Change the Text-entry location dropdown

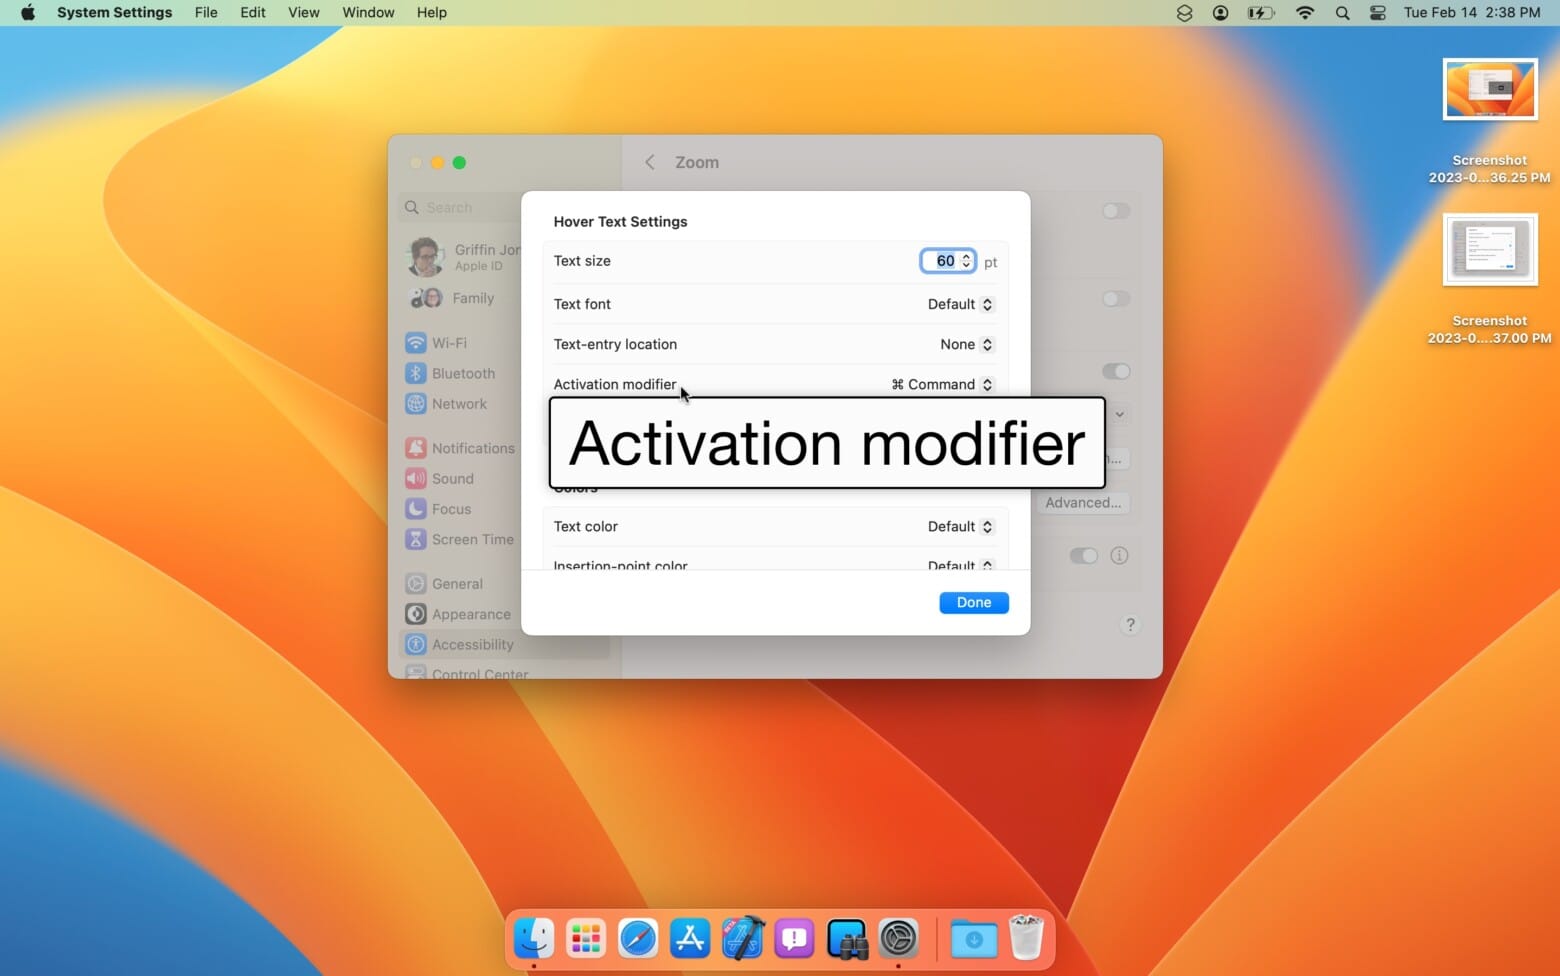(964, 344)
